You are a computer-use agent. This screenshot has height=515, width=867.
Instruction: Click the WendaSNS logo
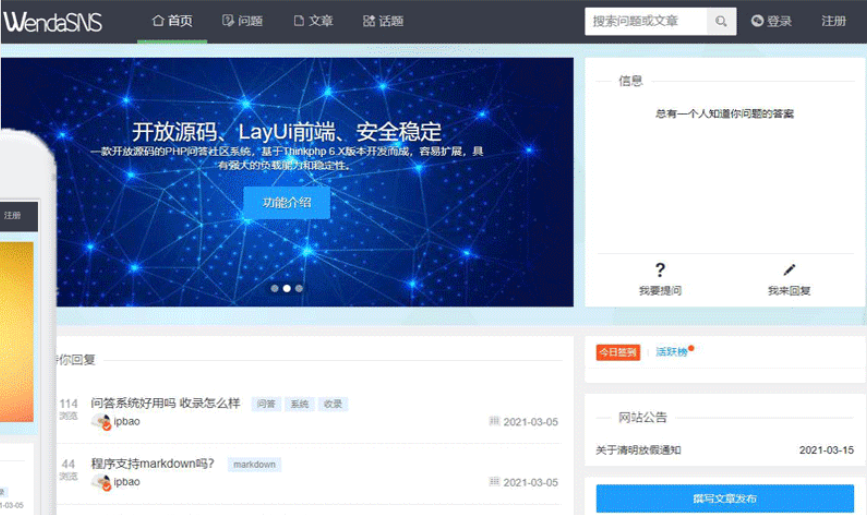[x=53, y=22]
